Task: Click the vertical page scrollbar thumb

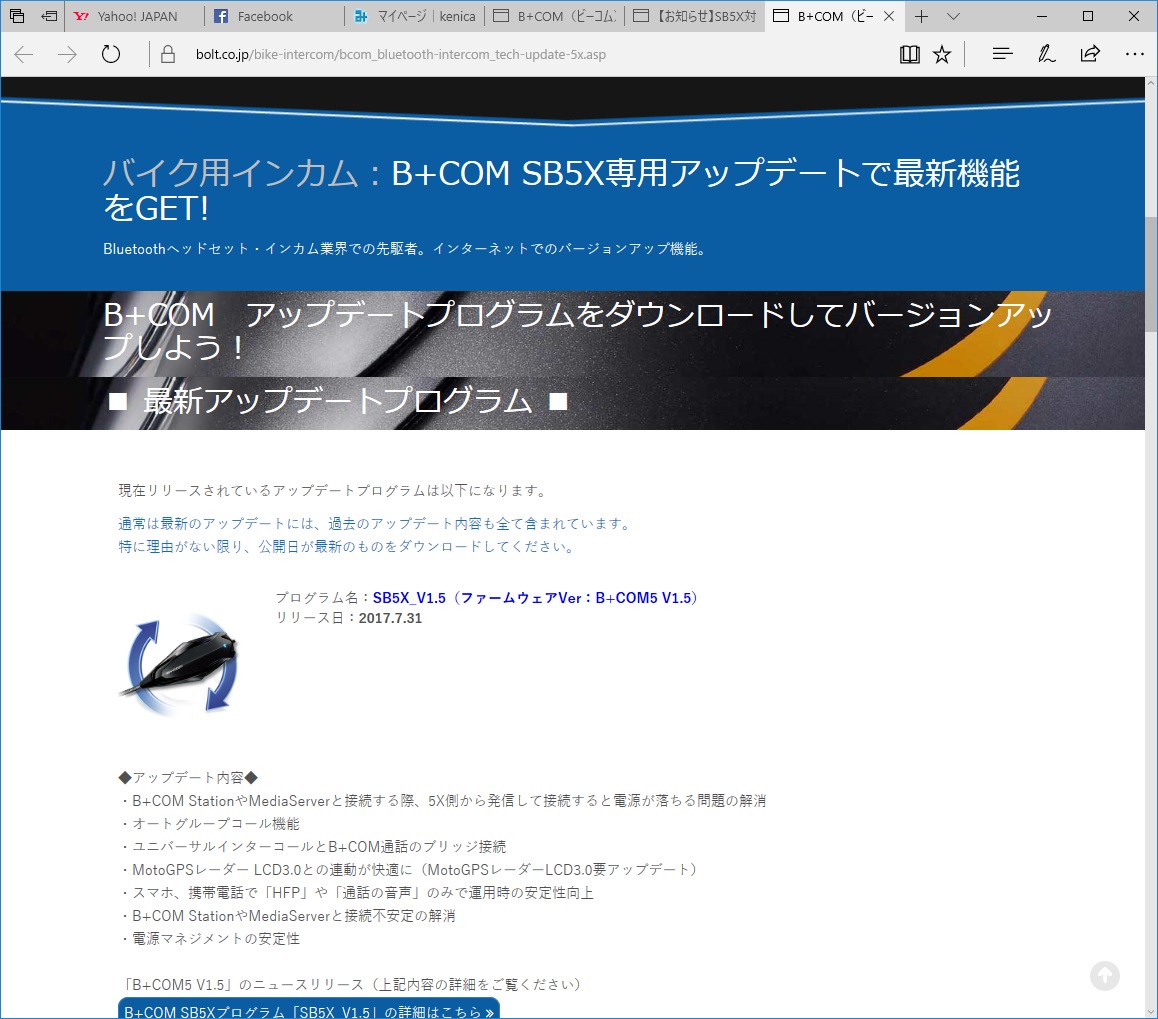Action: [1151, 273]
